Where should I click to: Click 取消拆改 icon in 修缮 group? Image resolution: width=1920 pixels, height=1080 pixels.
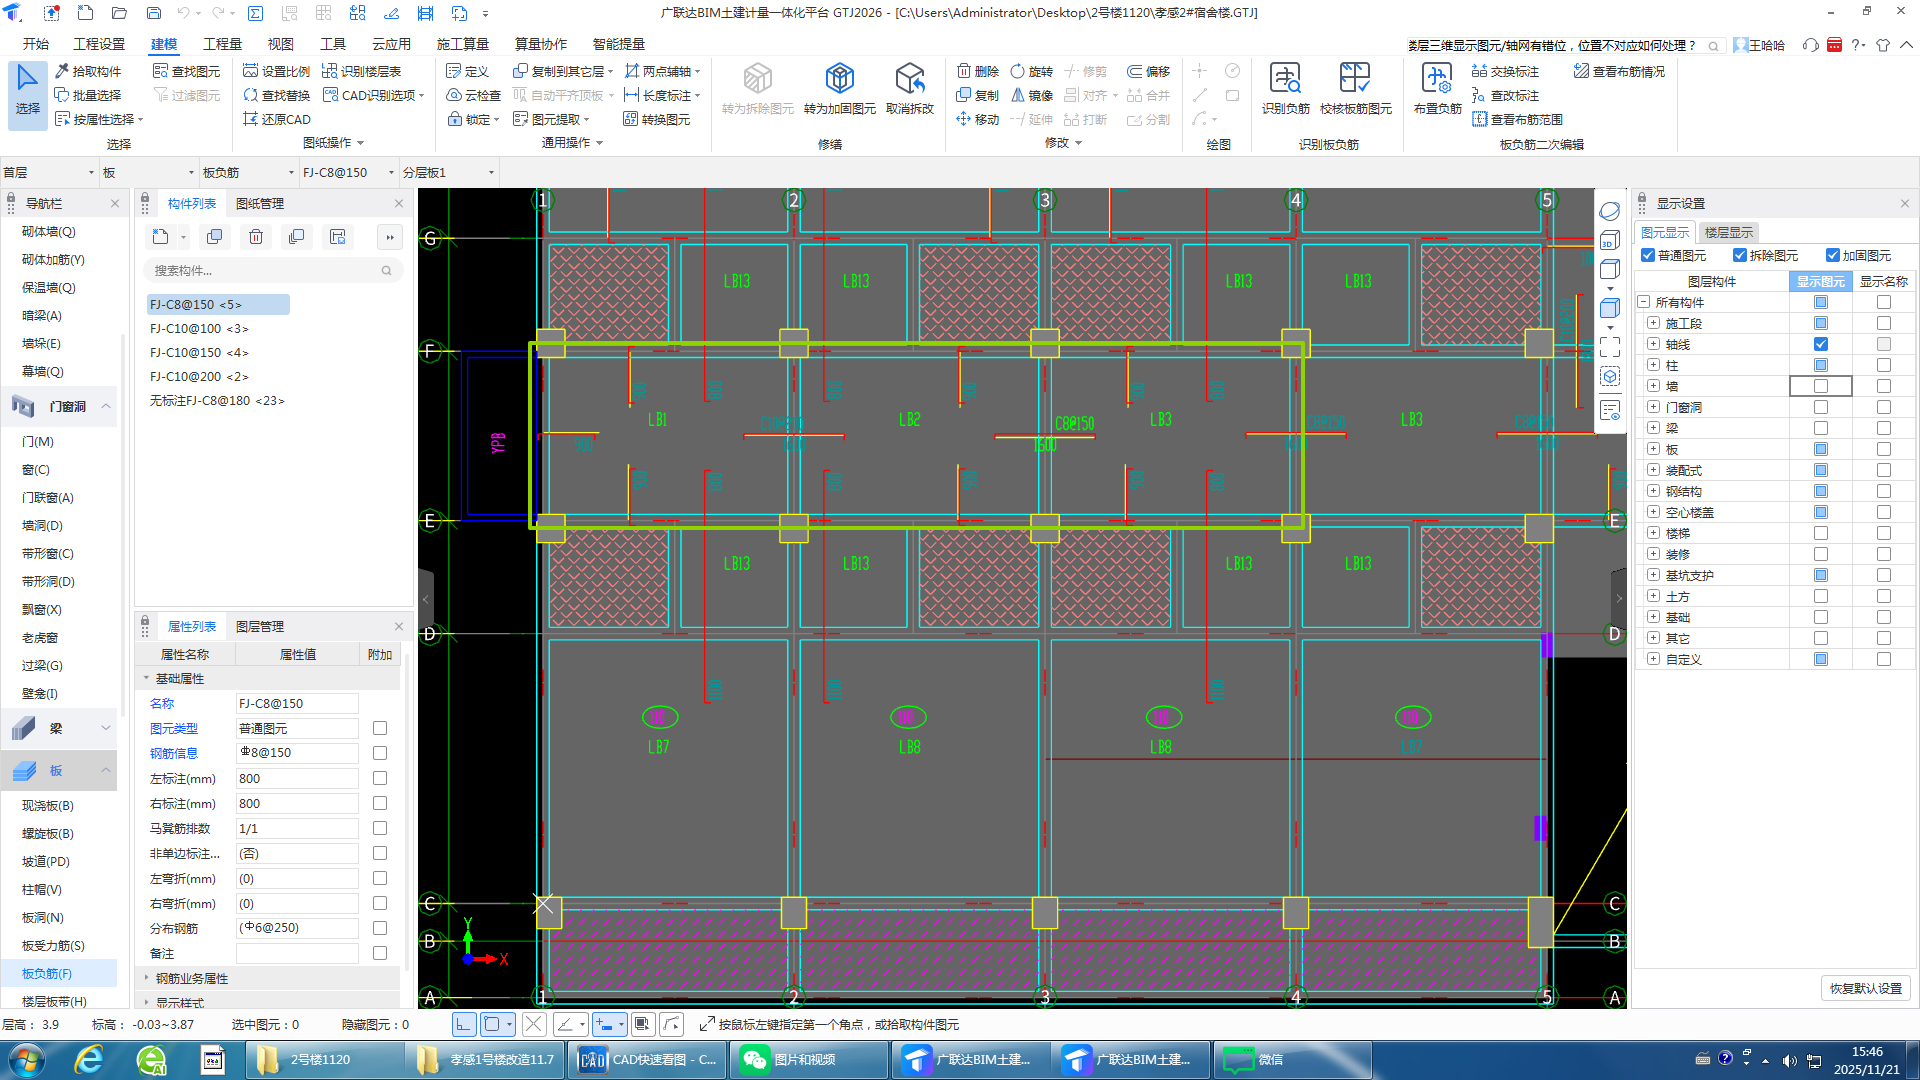909,80
